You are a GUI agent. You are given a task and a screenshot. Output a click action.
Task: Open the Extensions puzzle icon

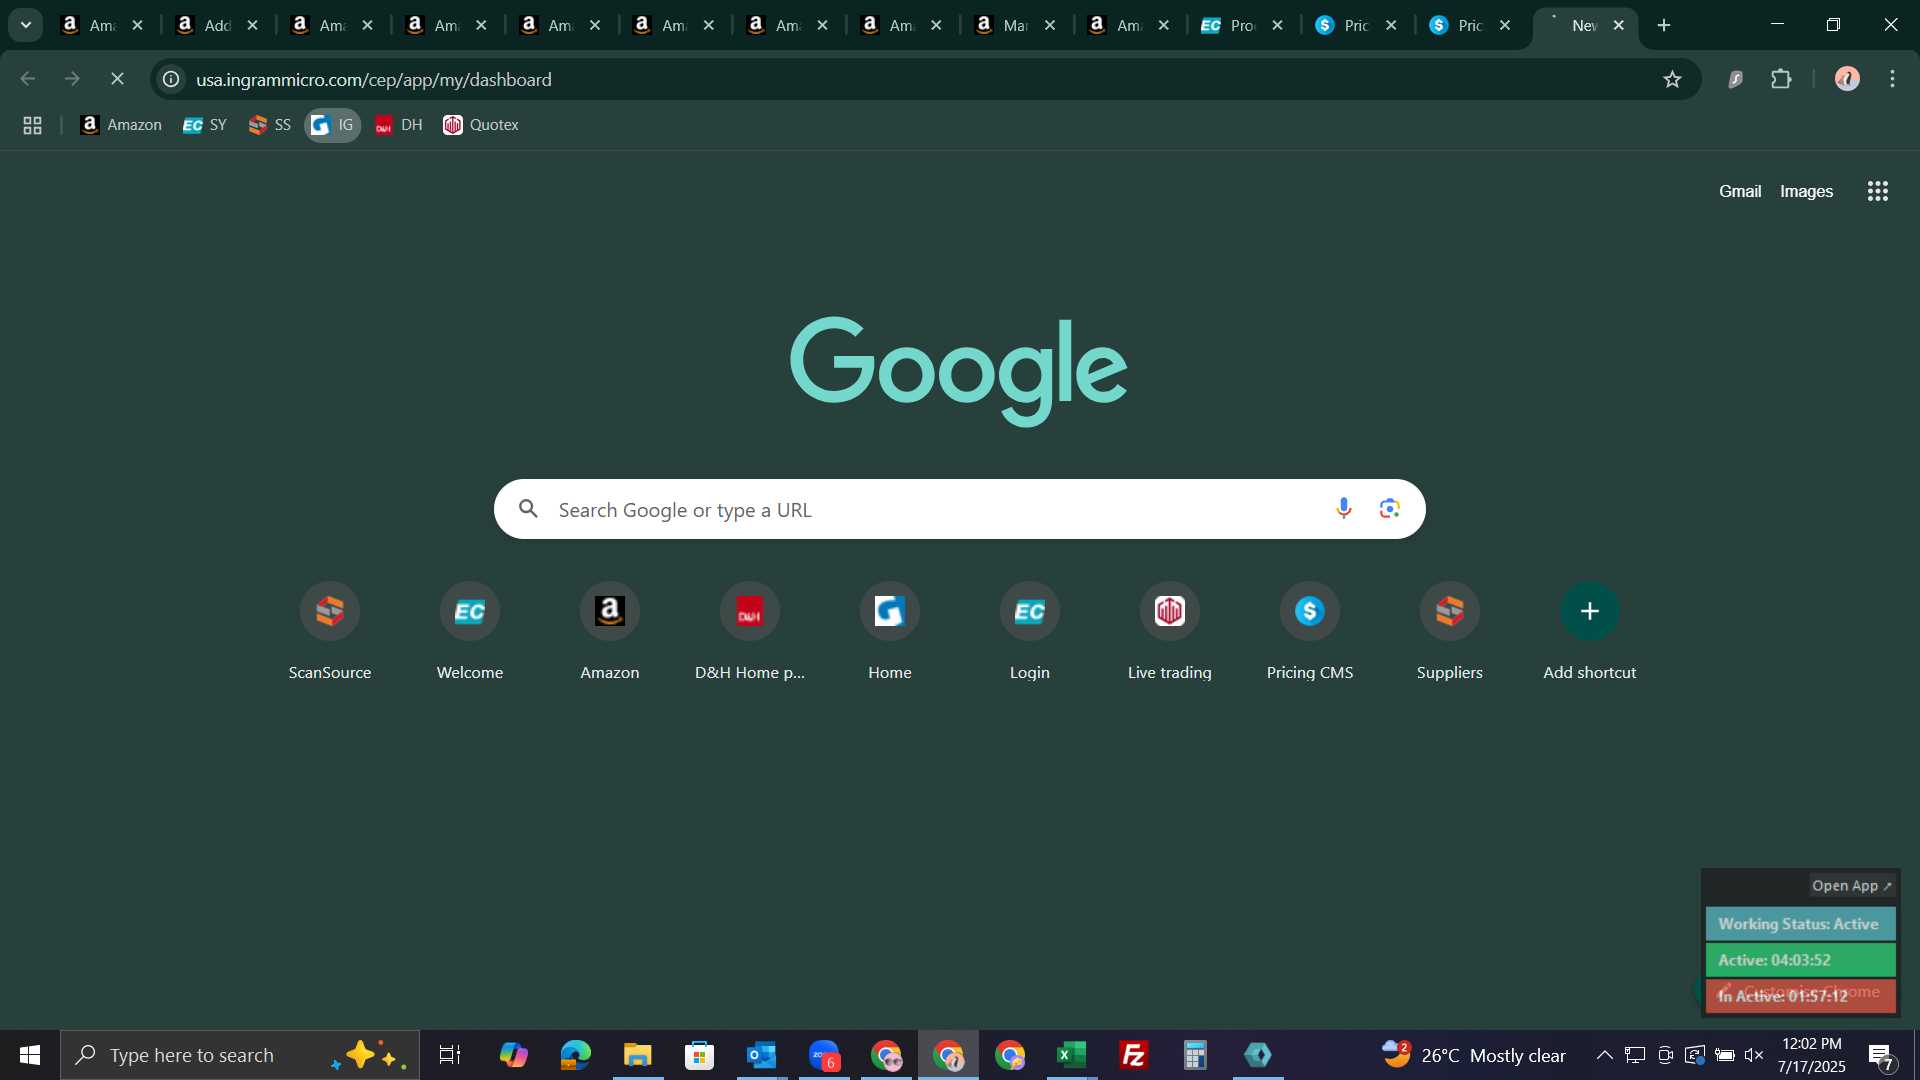1781,79
